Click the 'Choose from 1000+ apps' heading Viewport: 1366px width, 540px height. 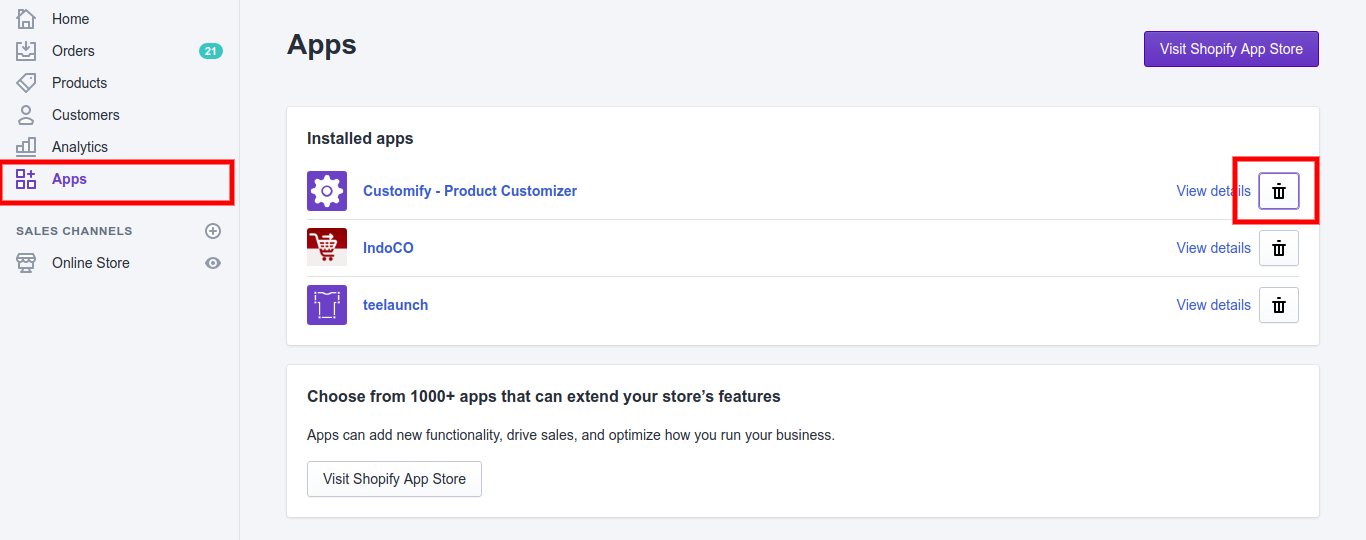(544, 397)
